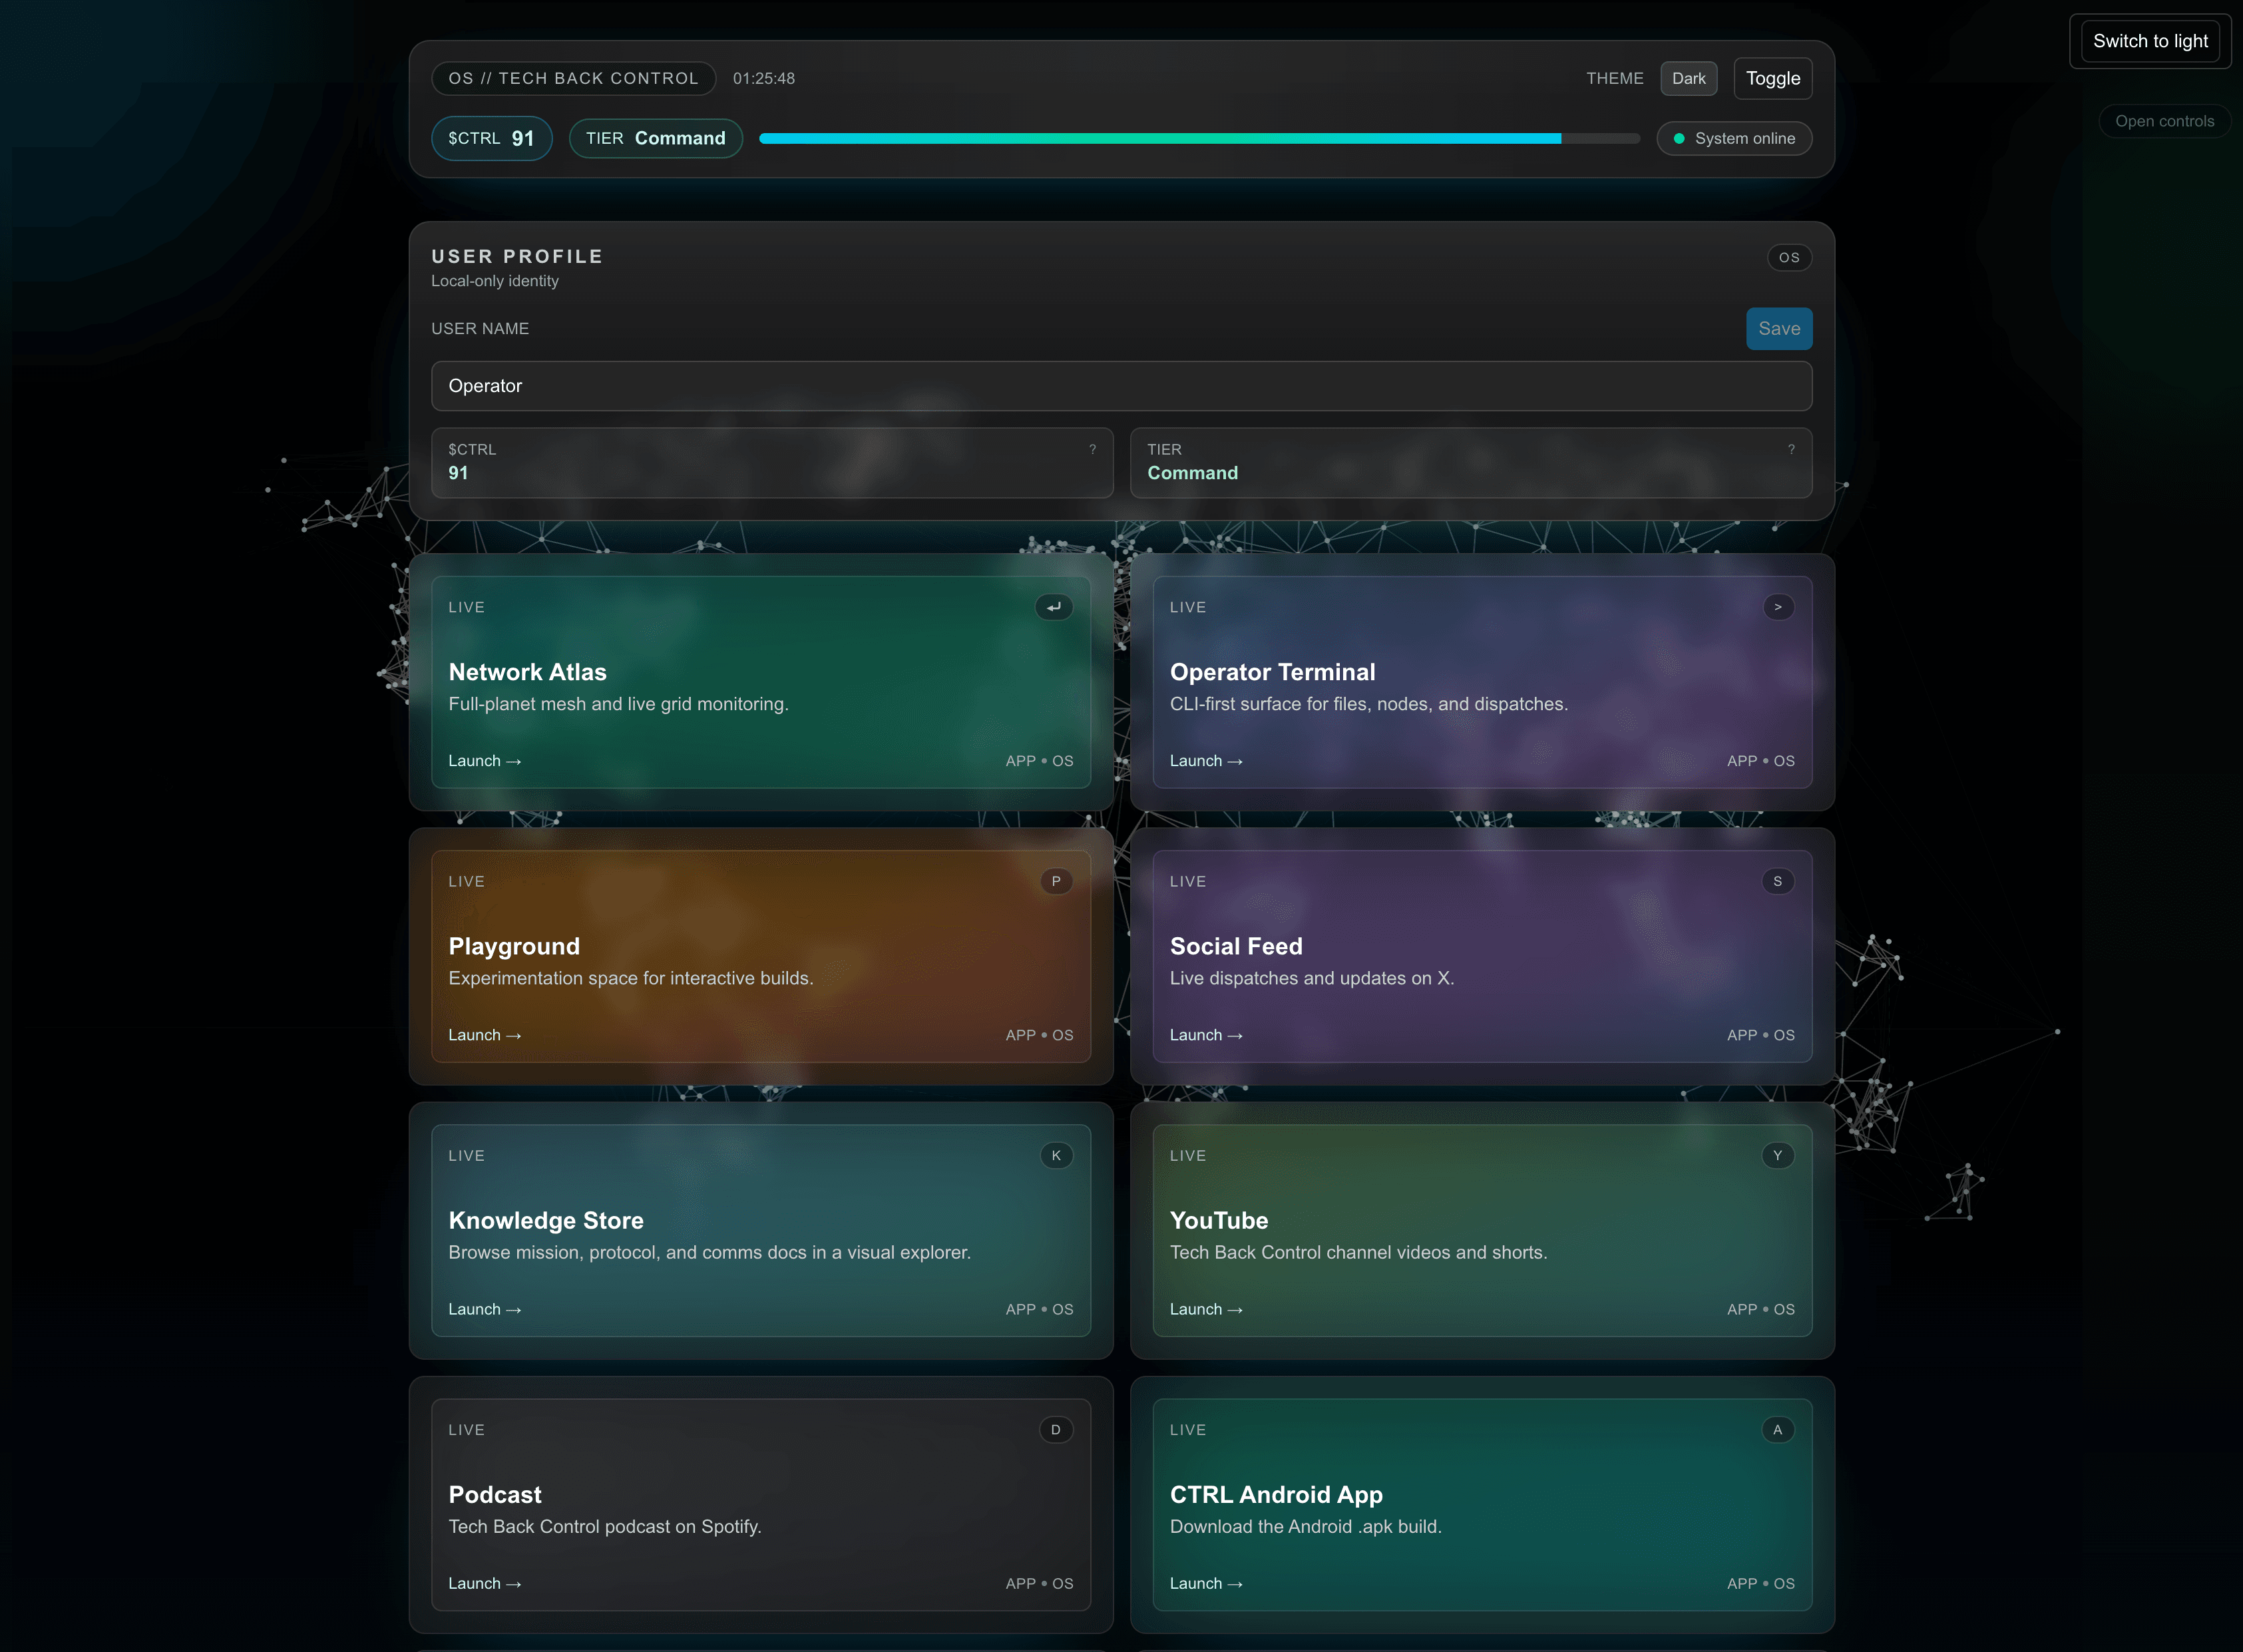Click 'Download the Android .apk build.' text
The image size is (2243, 1652).
[1306, 1526]
